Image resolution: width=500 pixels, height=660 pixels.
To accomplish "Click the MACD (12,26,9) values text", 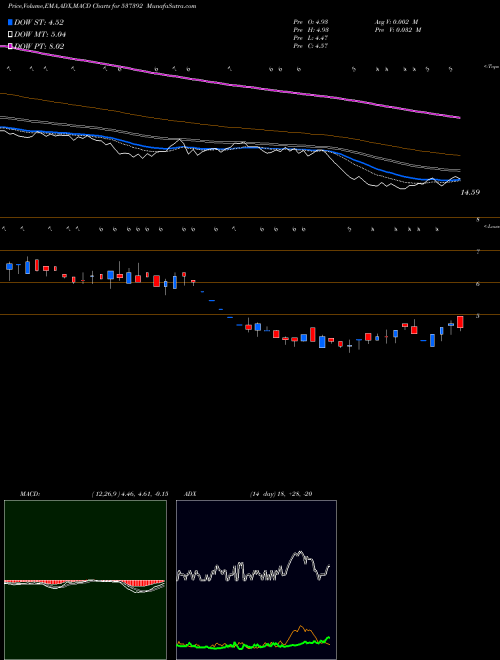I will 130,494.
